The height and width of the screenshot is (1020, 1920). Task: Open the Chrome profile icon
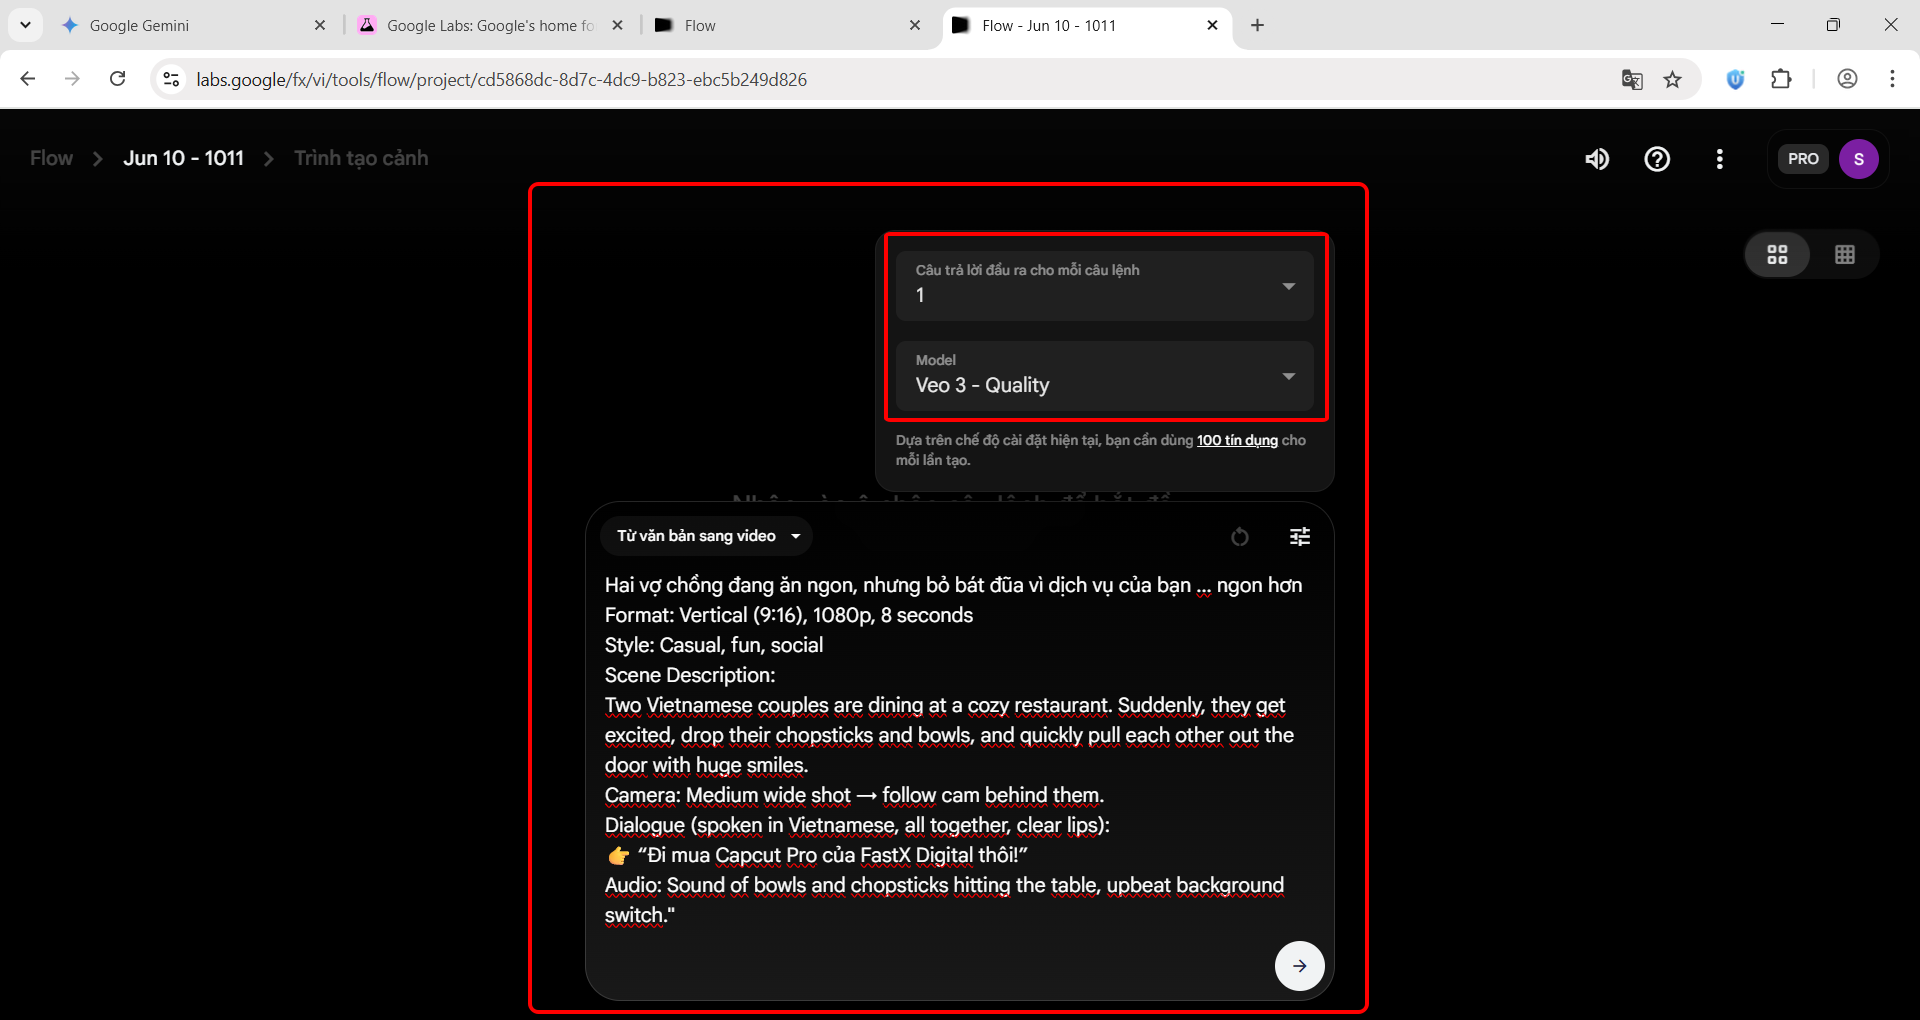1847,79
